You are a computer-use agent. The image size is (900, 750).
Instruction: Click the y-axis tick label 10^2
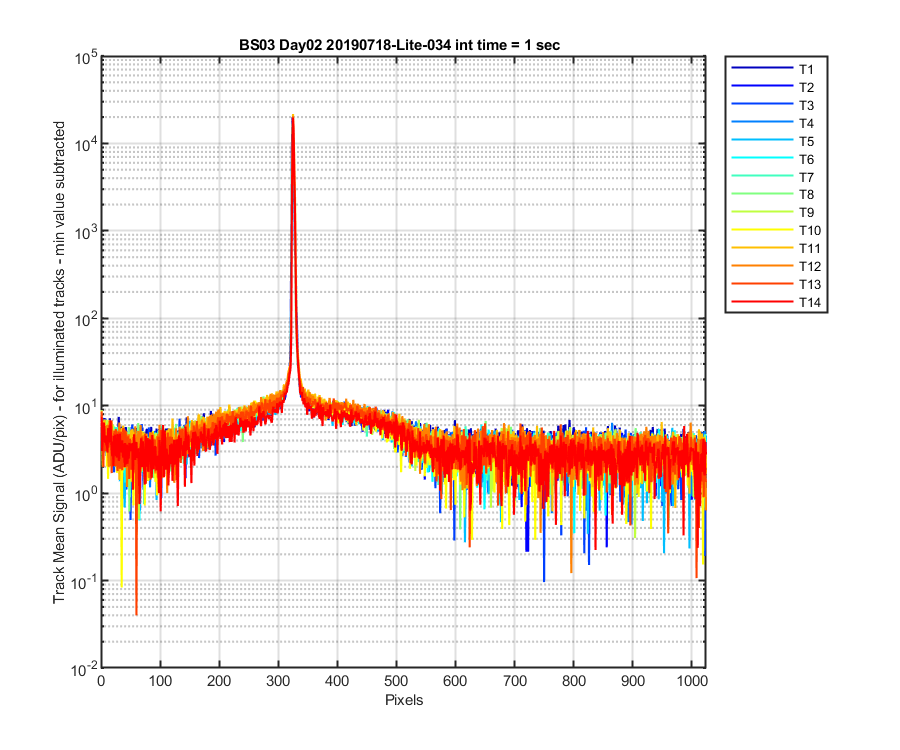tap(86, 319)
